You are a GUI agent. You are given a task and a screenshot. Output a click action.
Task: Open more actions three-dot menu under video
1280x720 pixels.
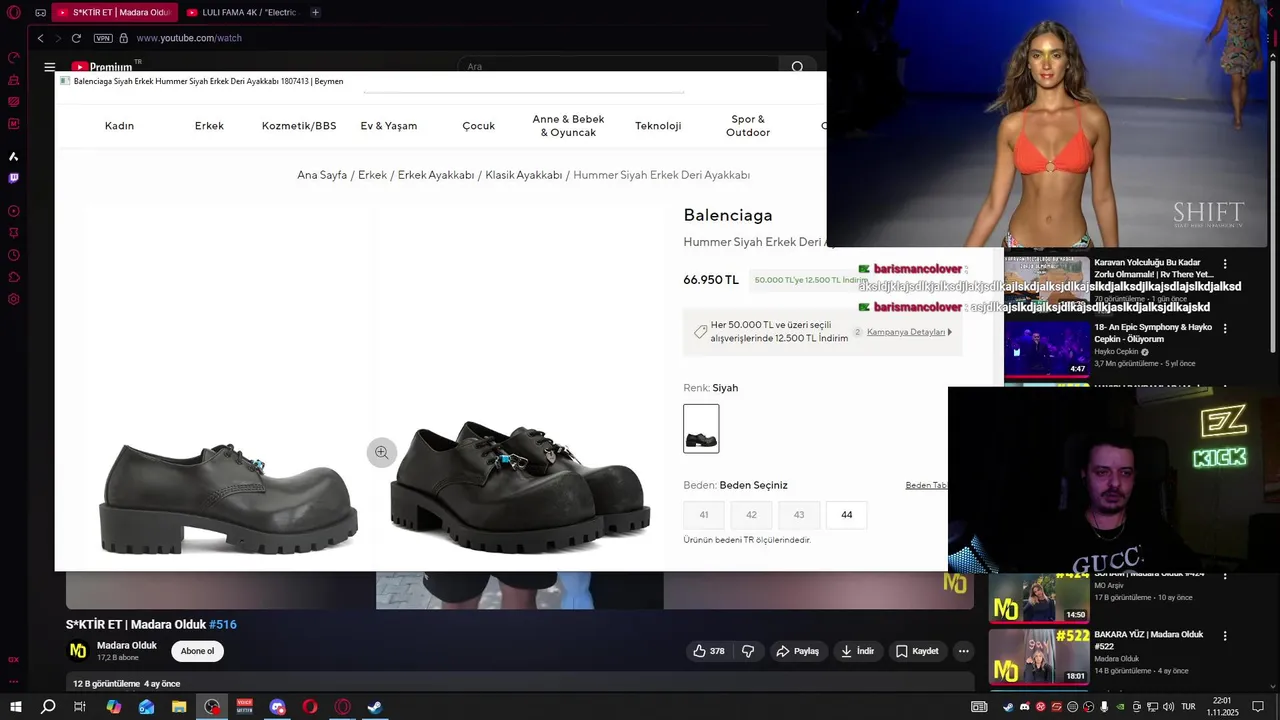tap(963, 651)
